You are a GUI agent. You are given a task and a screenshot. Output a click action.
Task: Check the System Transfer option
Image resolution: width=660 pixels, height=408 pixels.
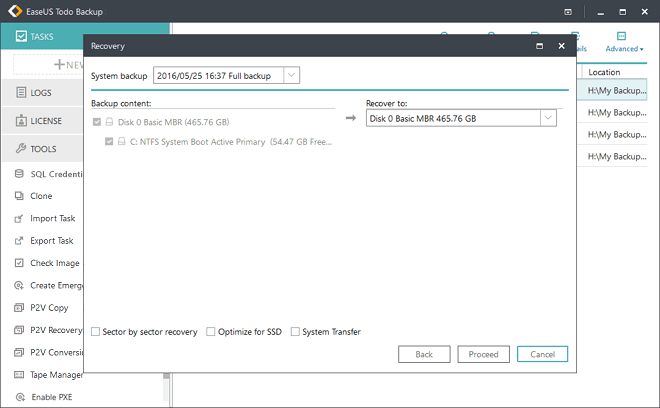(295, 332)
